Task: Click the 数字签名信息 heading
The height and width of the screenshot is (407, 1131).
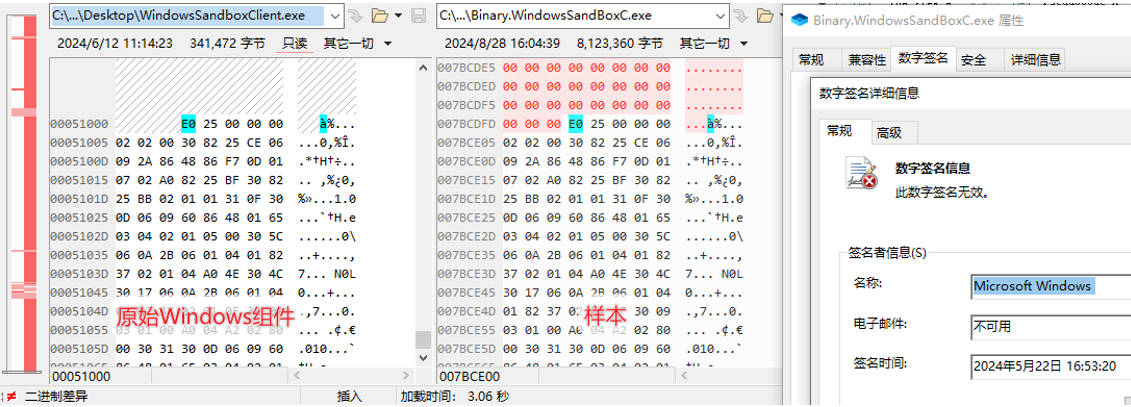Action: tap(933, 168)
